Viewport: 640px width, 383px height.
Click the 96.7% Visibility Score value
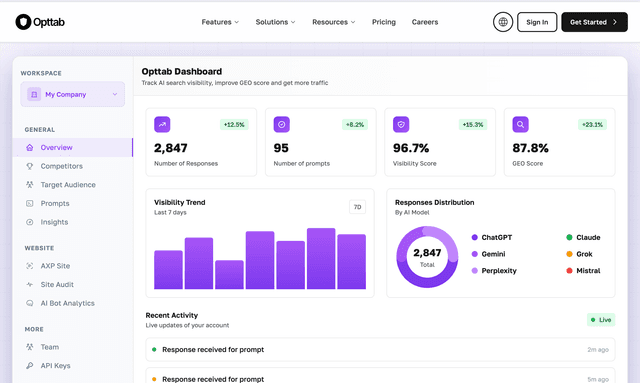point(411,148)
